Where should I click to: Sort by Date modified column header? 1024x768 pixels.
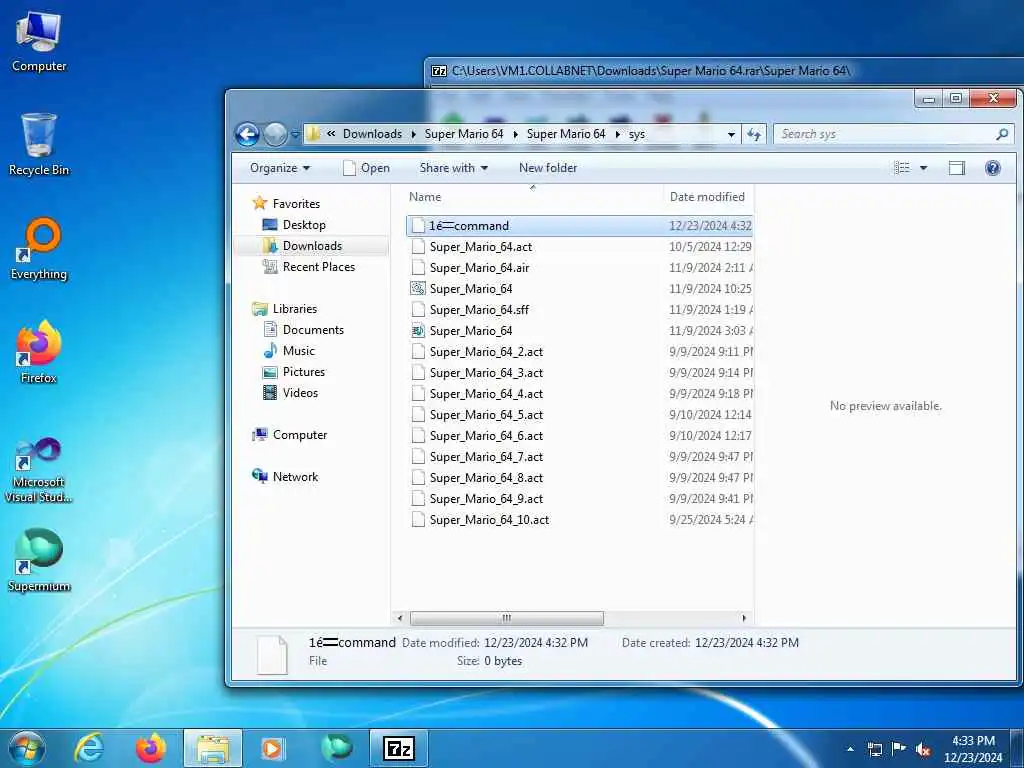(x=707, y=197)
